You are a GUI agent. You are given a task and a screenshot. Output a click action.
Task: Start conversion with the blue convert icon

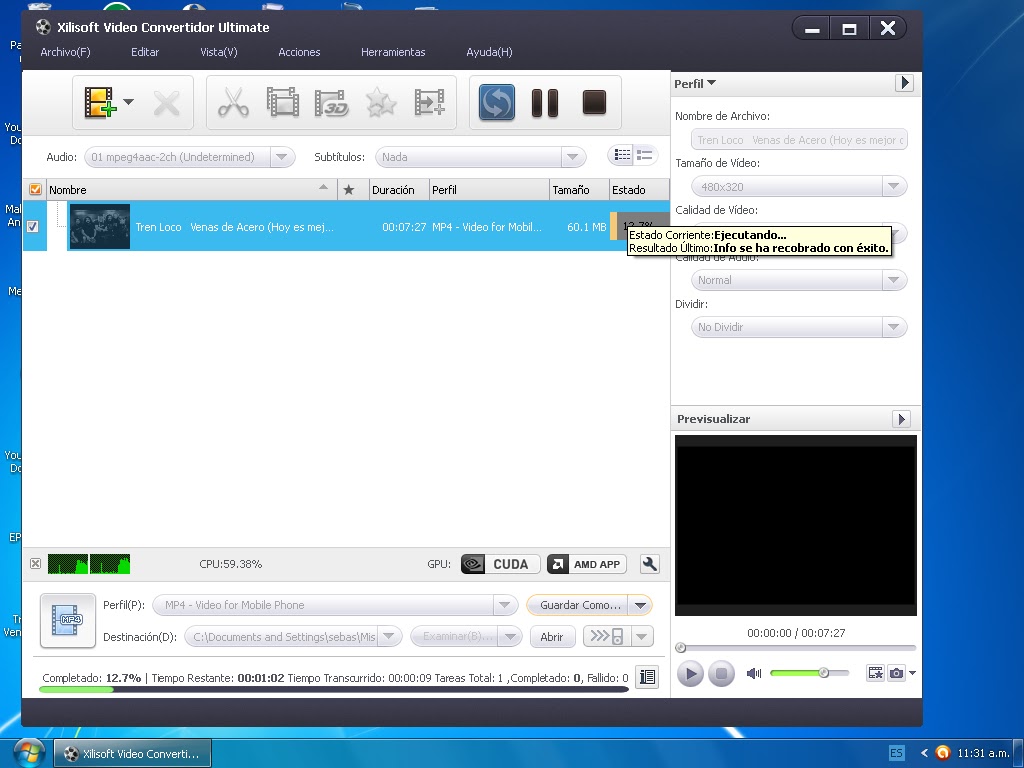496,102
